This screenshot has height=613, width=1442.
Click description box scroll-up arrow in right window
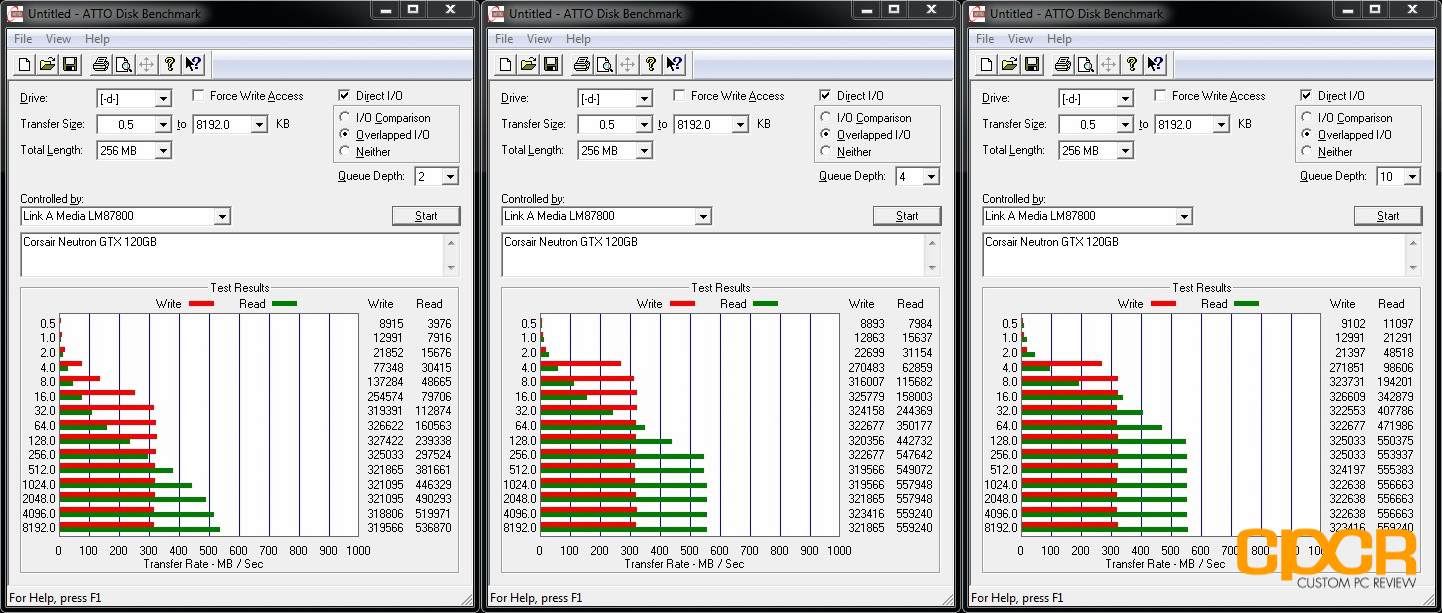[x=1413, y=243]
